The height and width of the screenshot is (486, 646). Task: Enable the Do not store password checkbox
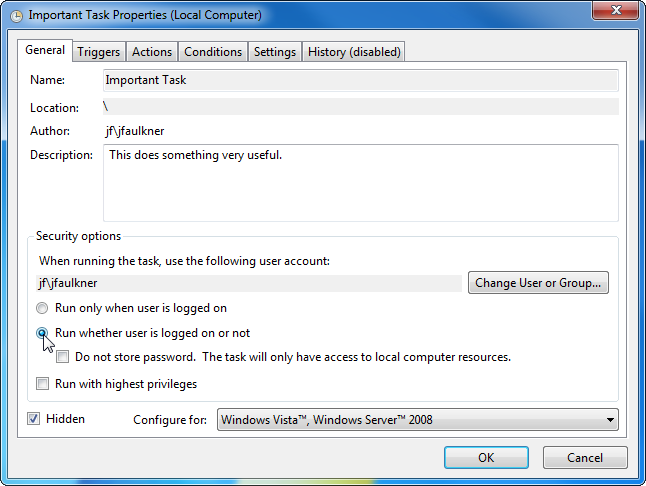(x=63, y=357)
